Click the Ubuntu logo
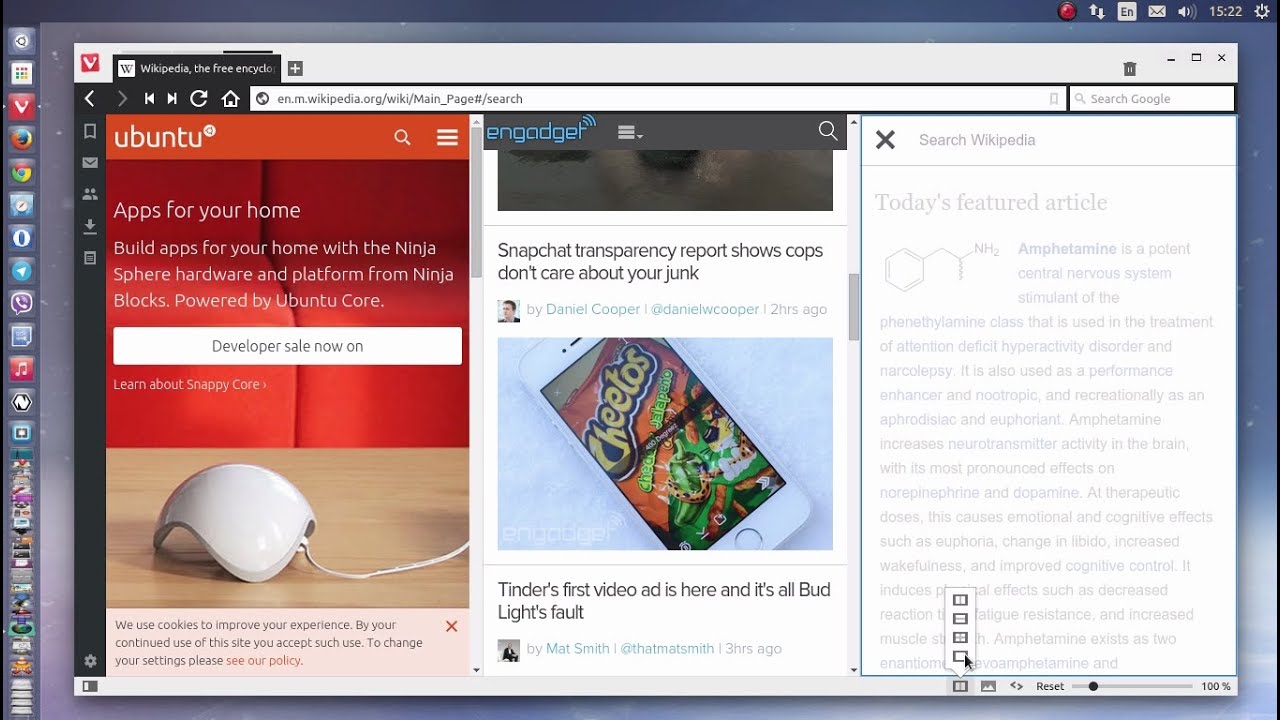 tap(165, 136)
